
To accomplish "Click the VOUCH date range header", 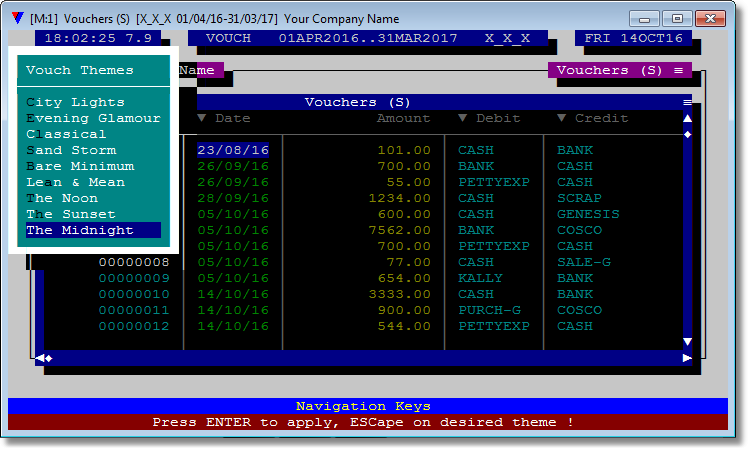I will click(368, 38).
